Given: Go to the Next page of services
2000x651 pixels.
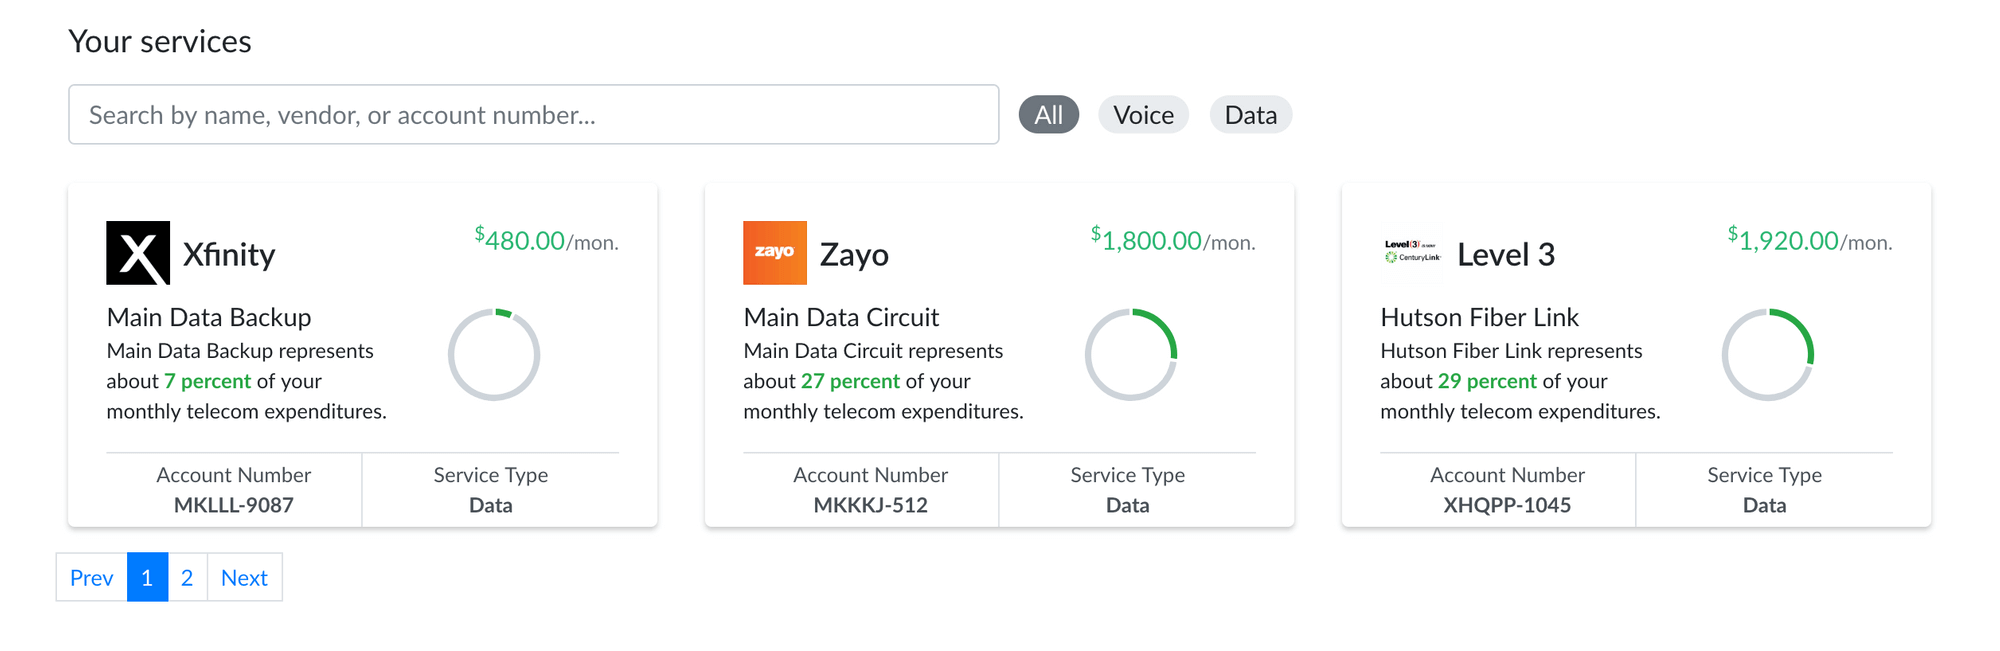Looking at the screenshot, I should 244,577.
